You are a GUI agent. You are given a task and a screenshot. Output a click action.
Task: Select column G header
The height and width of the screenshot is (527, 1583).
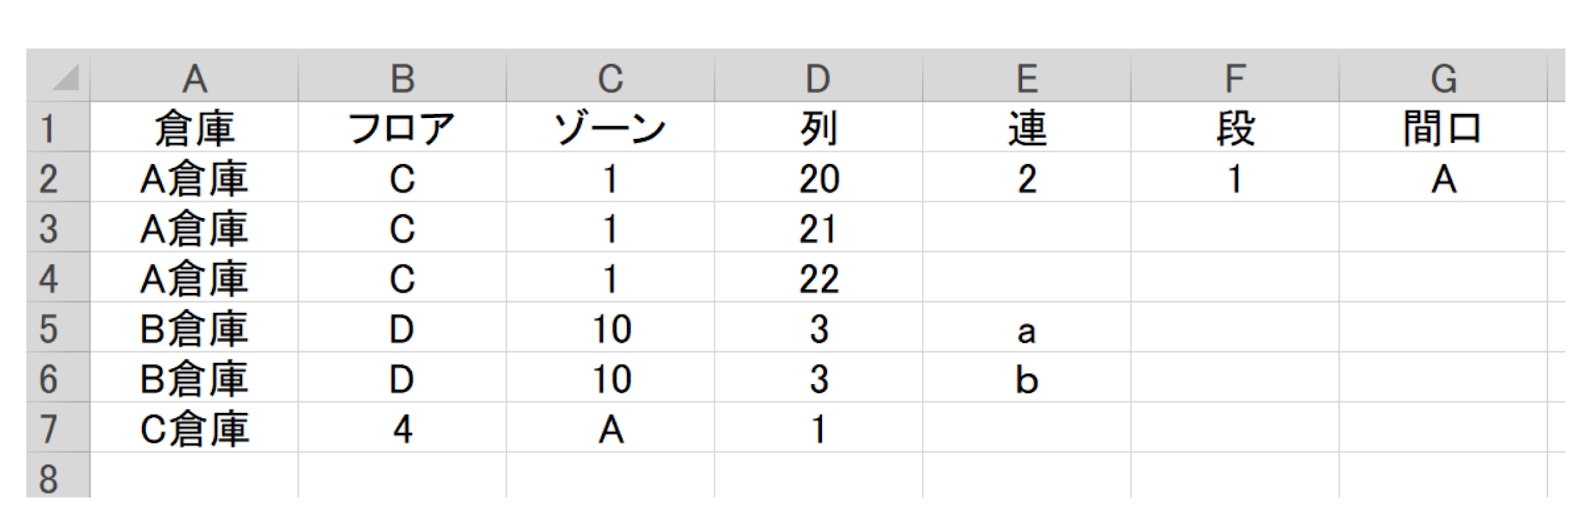pos(1443,78)
